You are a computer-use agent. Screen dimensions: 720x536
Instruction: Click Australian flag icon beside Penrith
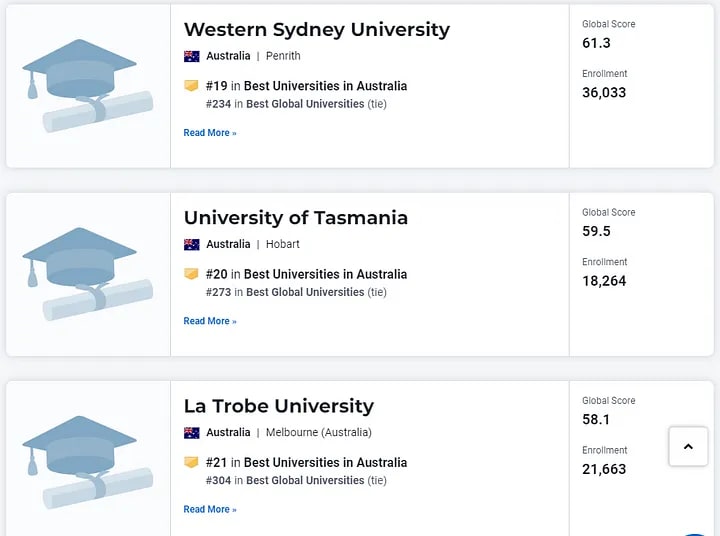click(192, 56)
